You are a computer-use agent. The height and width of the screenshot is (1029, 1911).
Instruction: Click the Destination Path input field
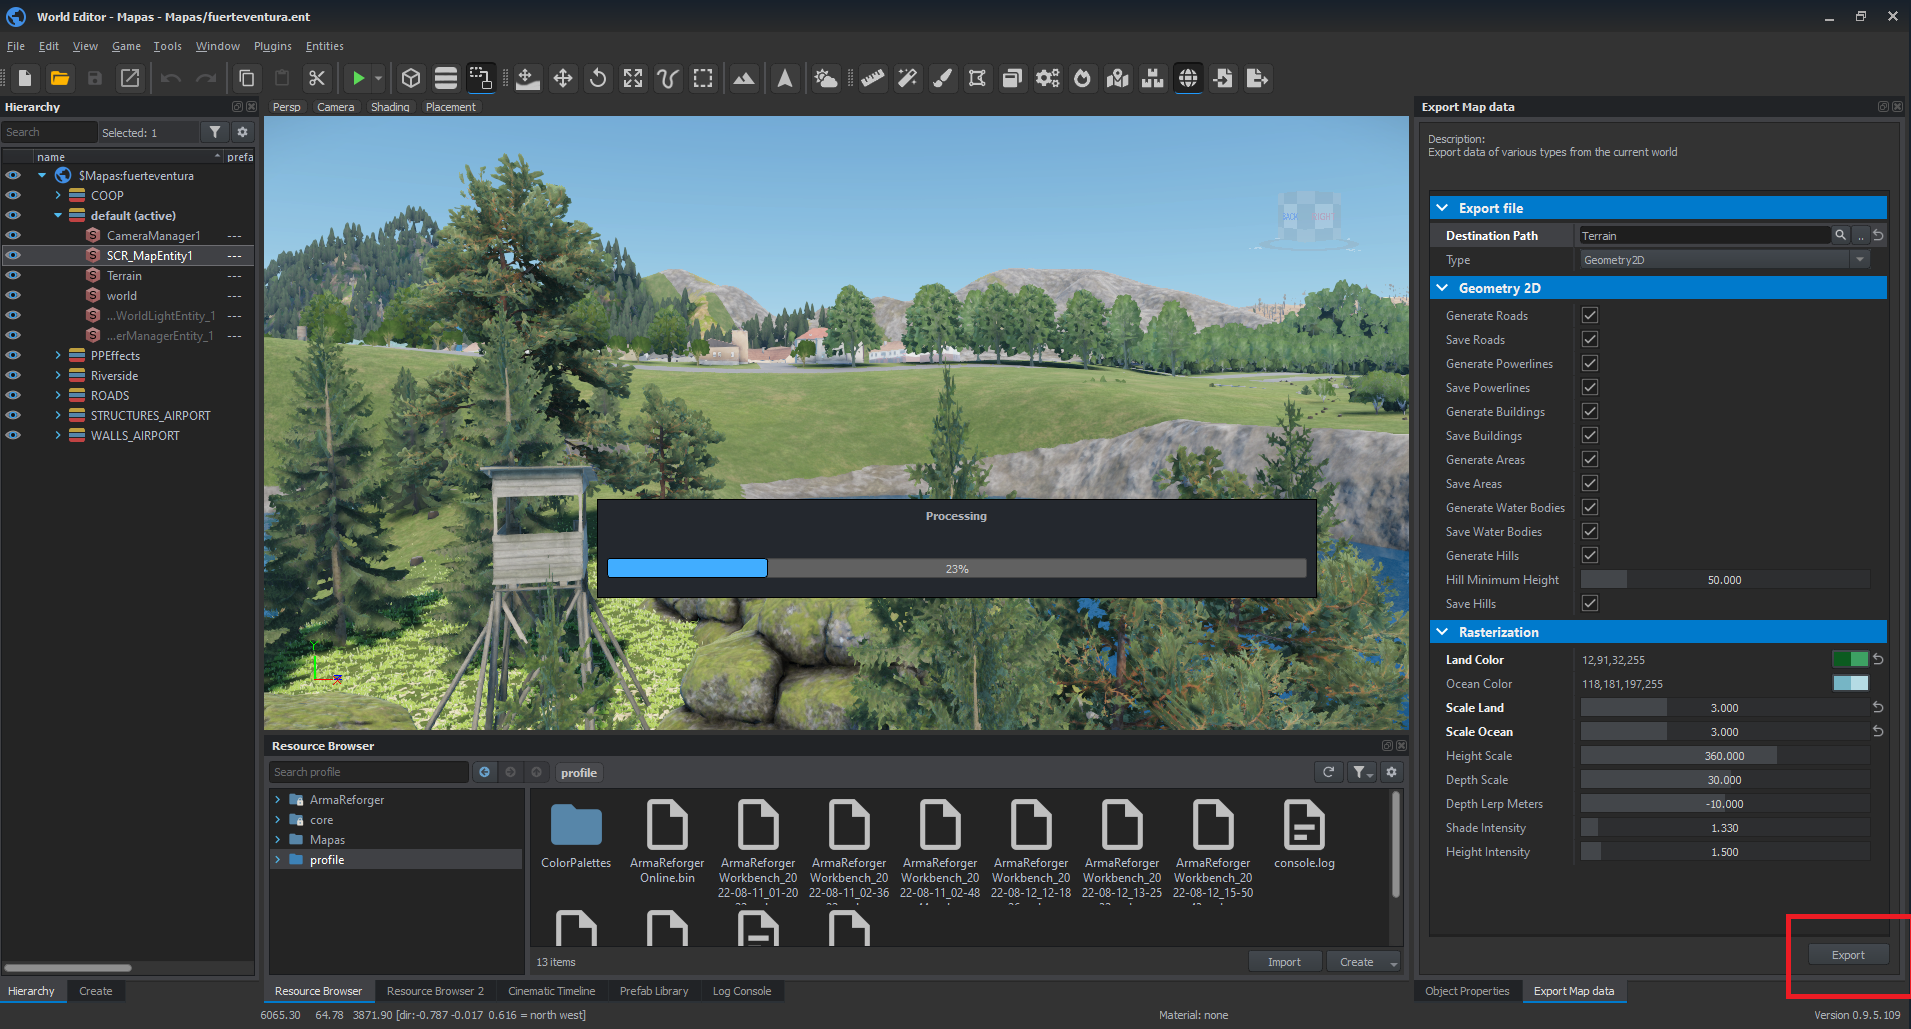1705,235
